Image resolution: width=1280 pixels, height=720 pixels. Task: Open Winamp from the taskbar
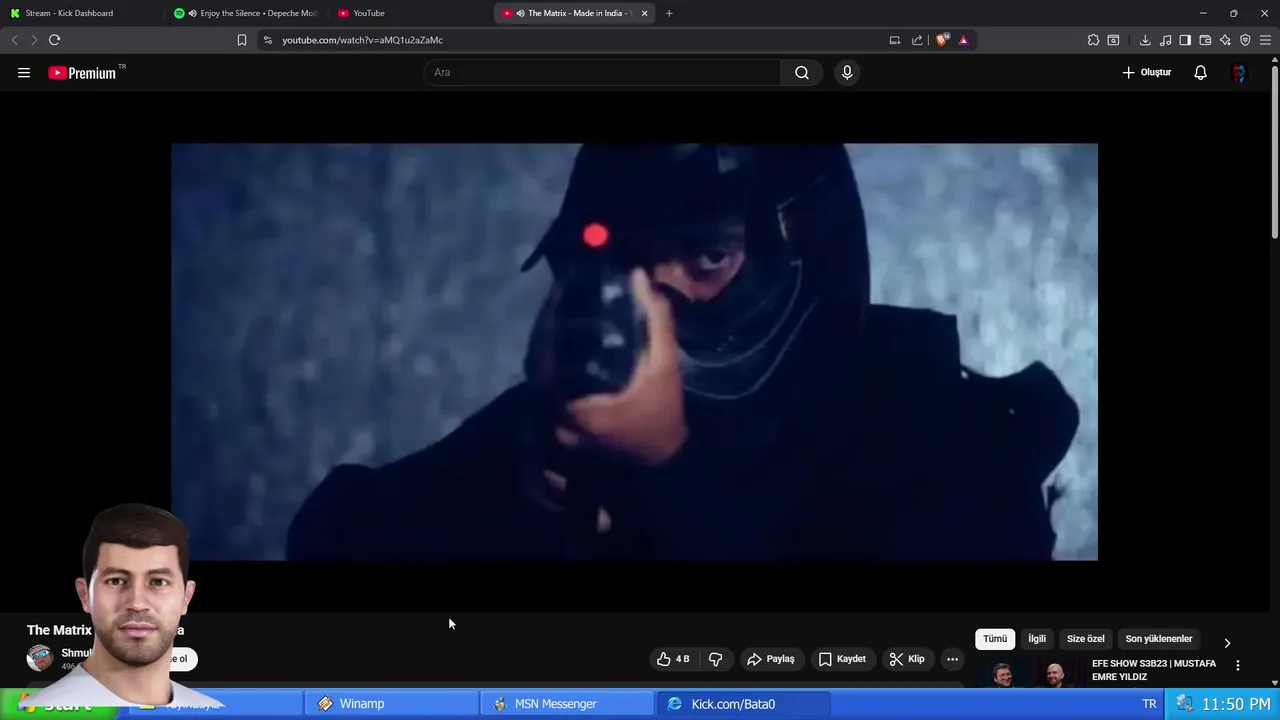pyautogui.click(x=392, y=704)
